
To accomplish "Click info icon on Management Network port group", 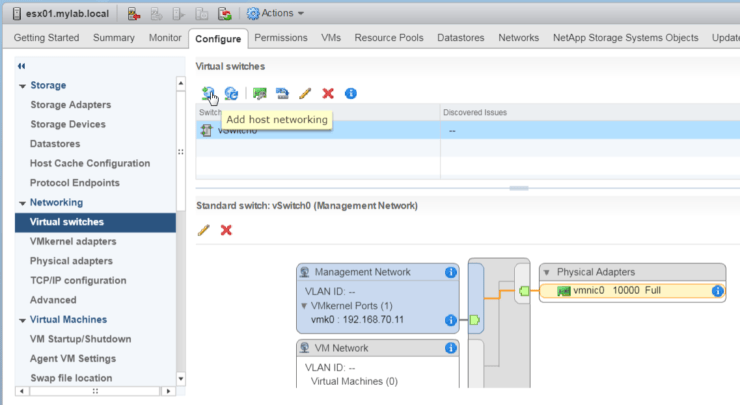I will [x=450, y=271].
